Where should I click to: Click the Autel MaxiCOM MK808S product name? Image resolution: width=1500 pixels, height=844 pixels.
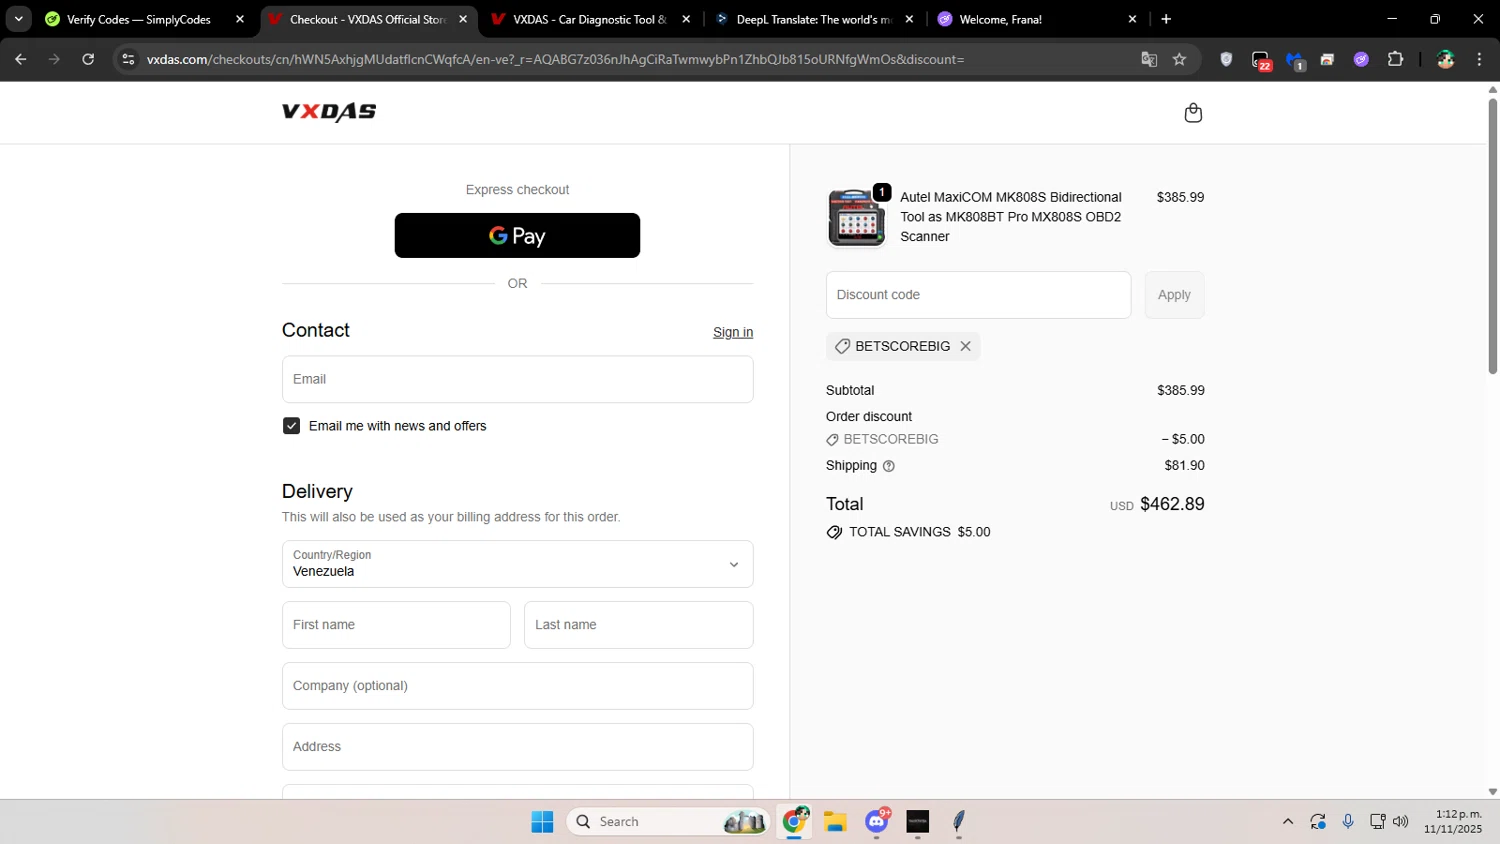click(1011, 217)
